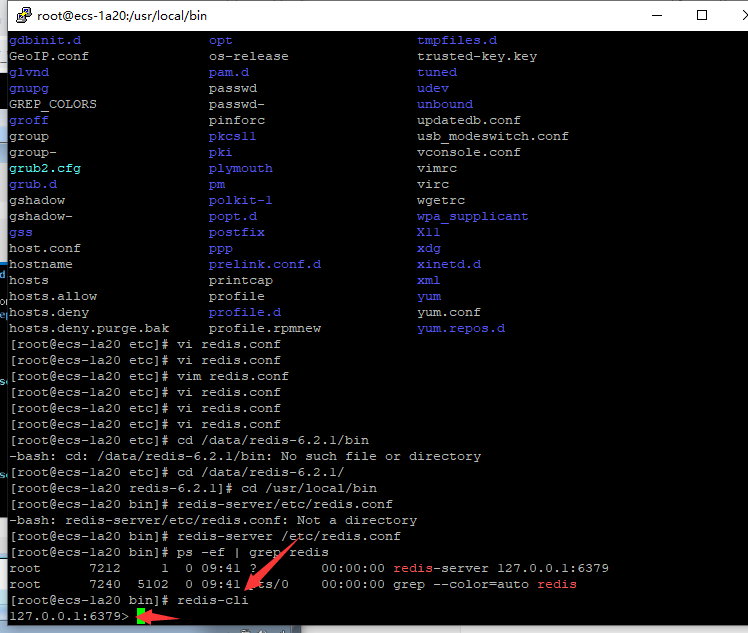The width and height of the screenshot is (748, 633).
Task: Click the opt directory name
Action: 220,41
